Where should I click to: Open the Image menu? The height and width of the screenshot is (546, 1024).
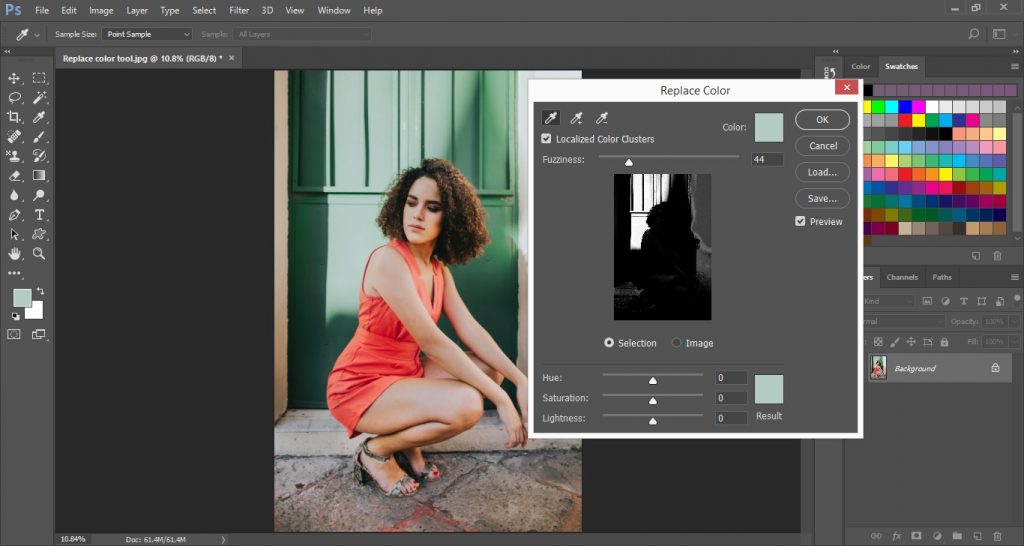point(101,10)
